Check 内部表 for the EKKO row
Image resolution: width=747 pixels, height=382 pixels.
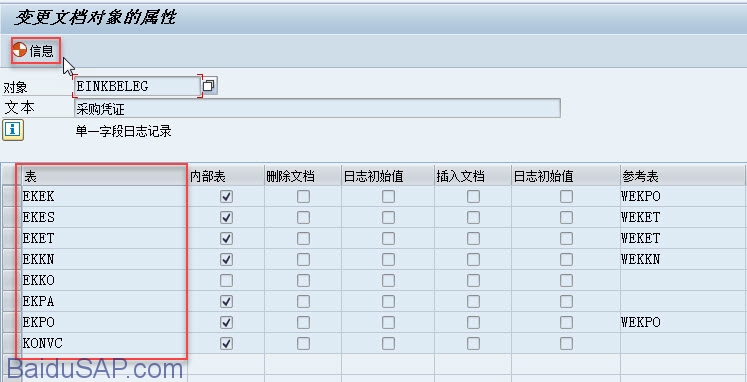coord(226,280)
